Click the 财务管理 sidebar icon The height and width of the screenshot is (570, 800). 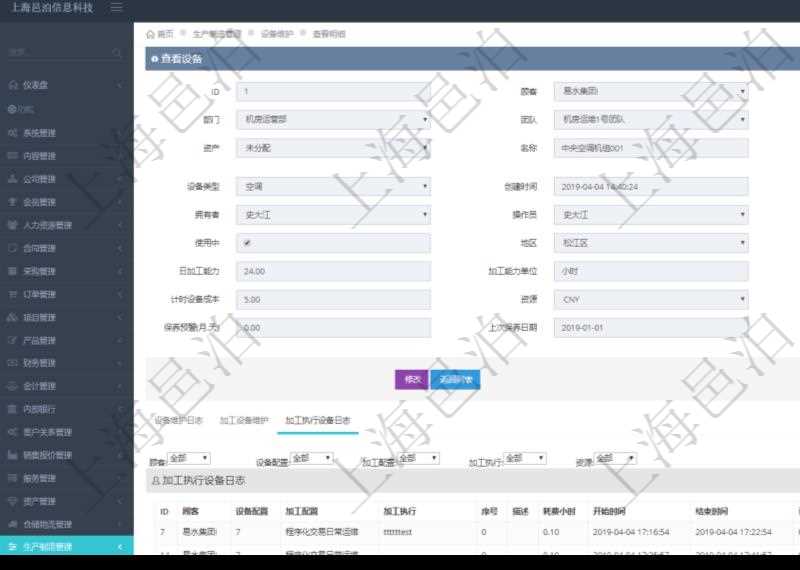[13, 363]
